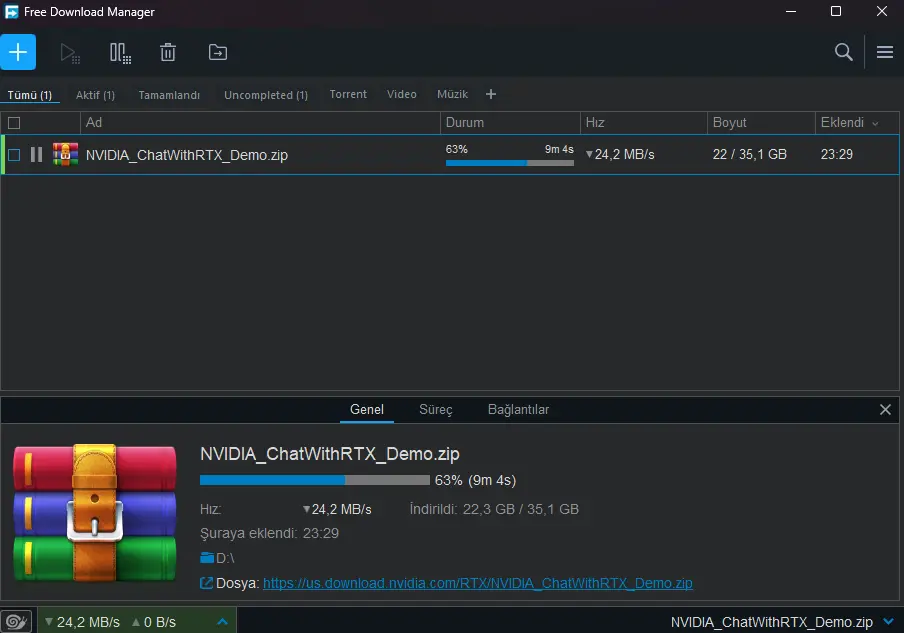This screenshot has width=904, height=633.
Task: Select the Müzik tab
Action: click(x=452, y=95)
